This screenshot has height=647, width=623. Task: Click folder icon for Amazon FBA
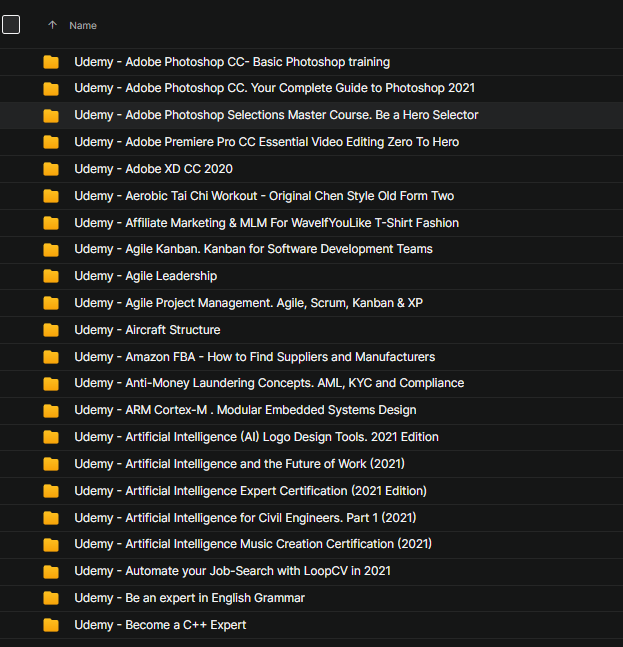pos(51,357)
